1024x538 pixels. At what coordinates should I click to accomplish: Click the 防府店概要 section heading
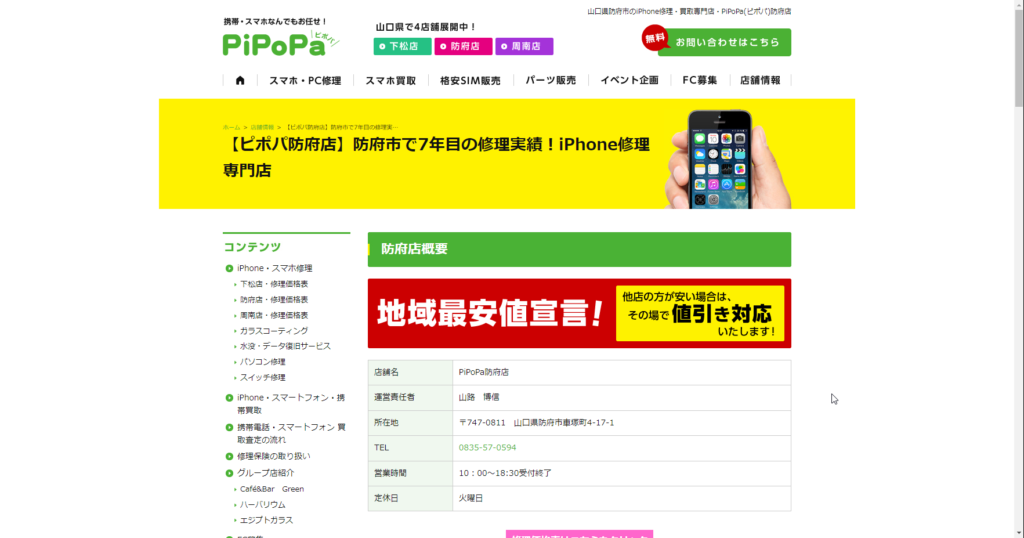click(x=579, y=249)
